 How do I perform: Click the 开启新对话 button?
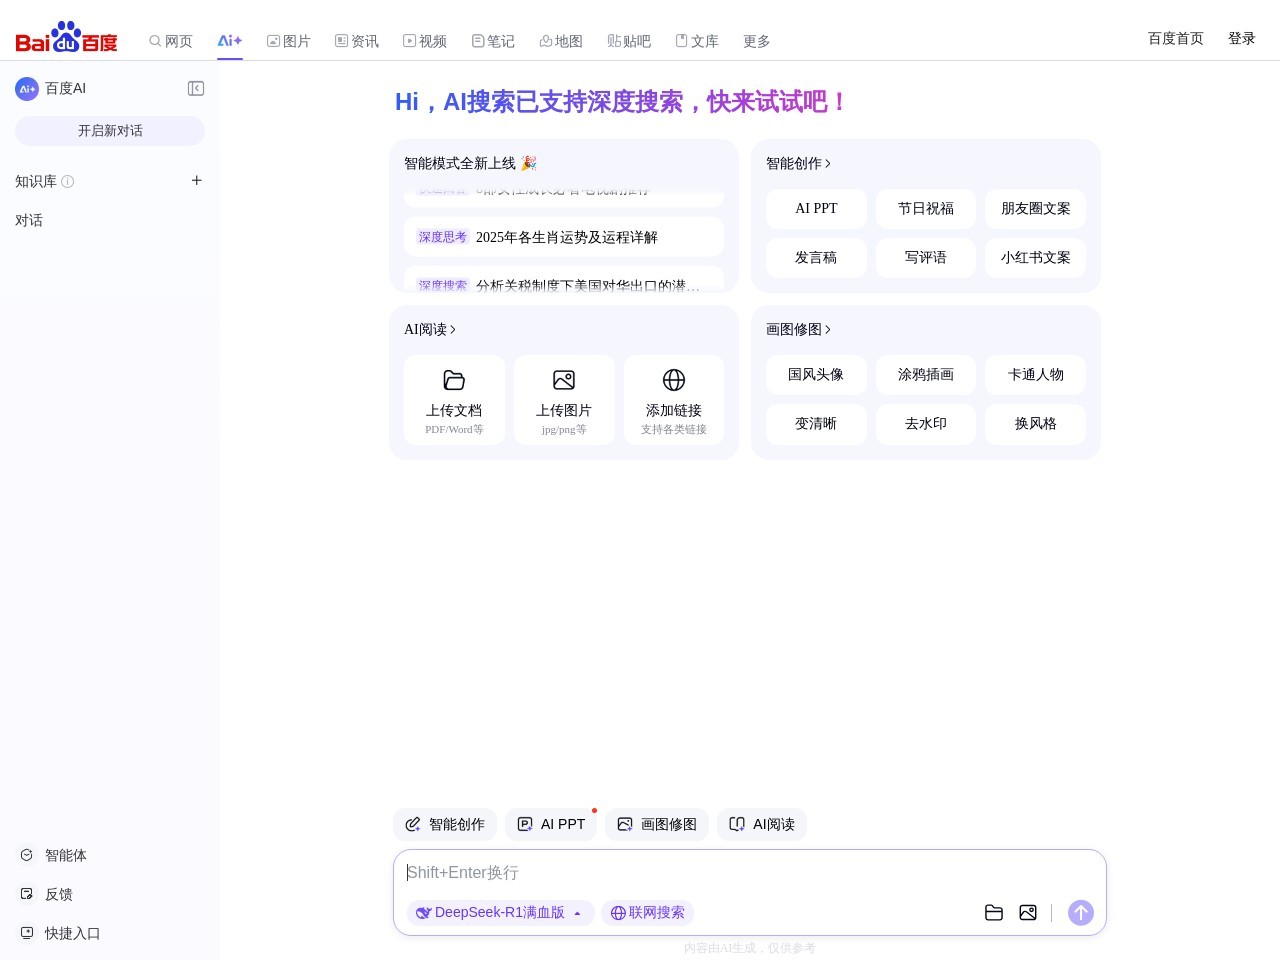pos(110,131)
